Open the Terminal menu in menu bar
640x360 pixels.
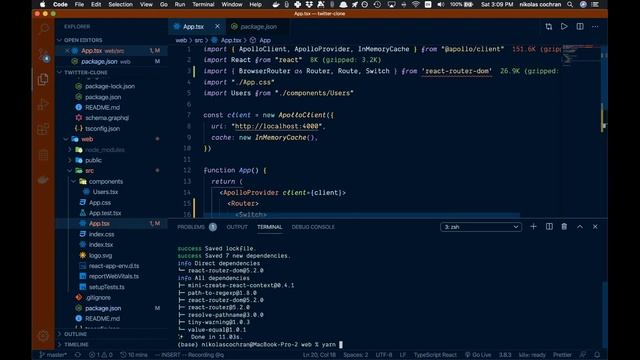[x=203, y=4]
